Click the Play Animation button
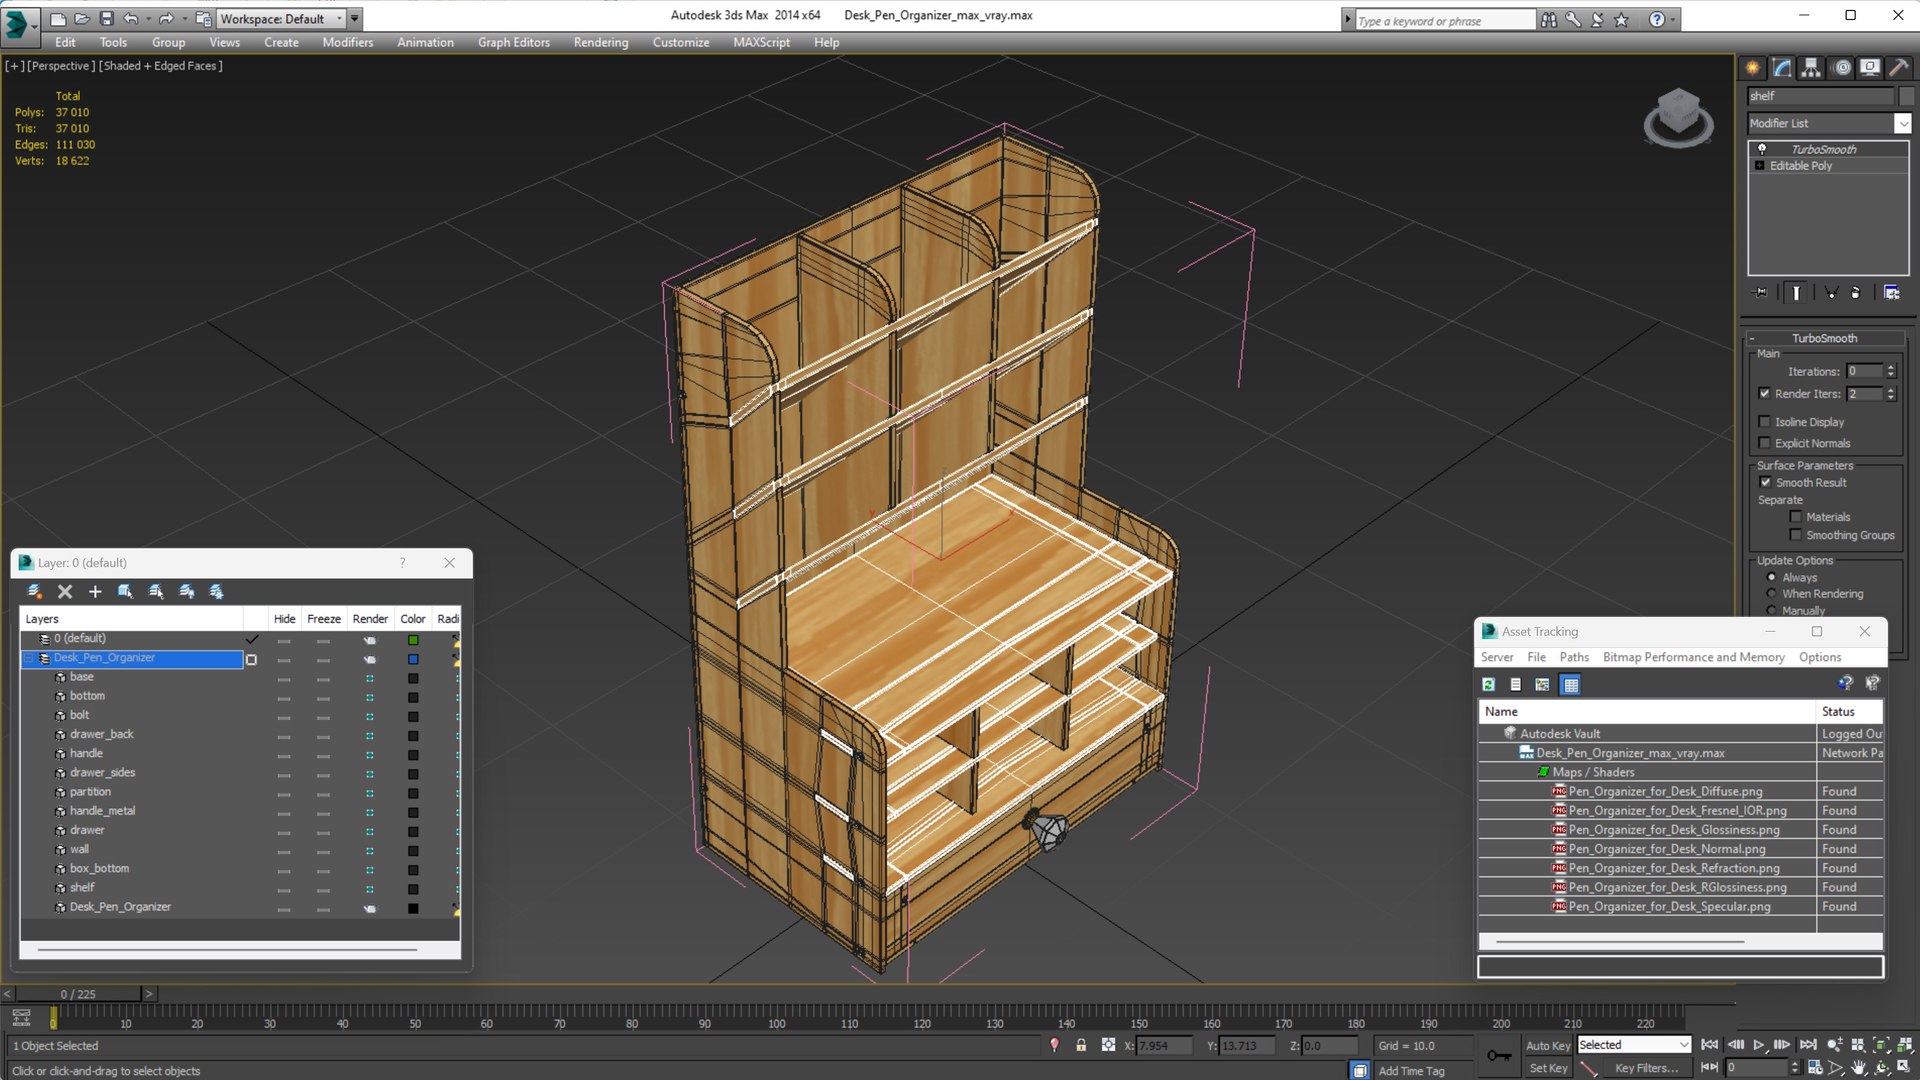This screenshot has width=1920, height=1080. [1759, 1045]
